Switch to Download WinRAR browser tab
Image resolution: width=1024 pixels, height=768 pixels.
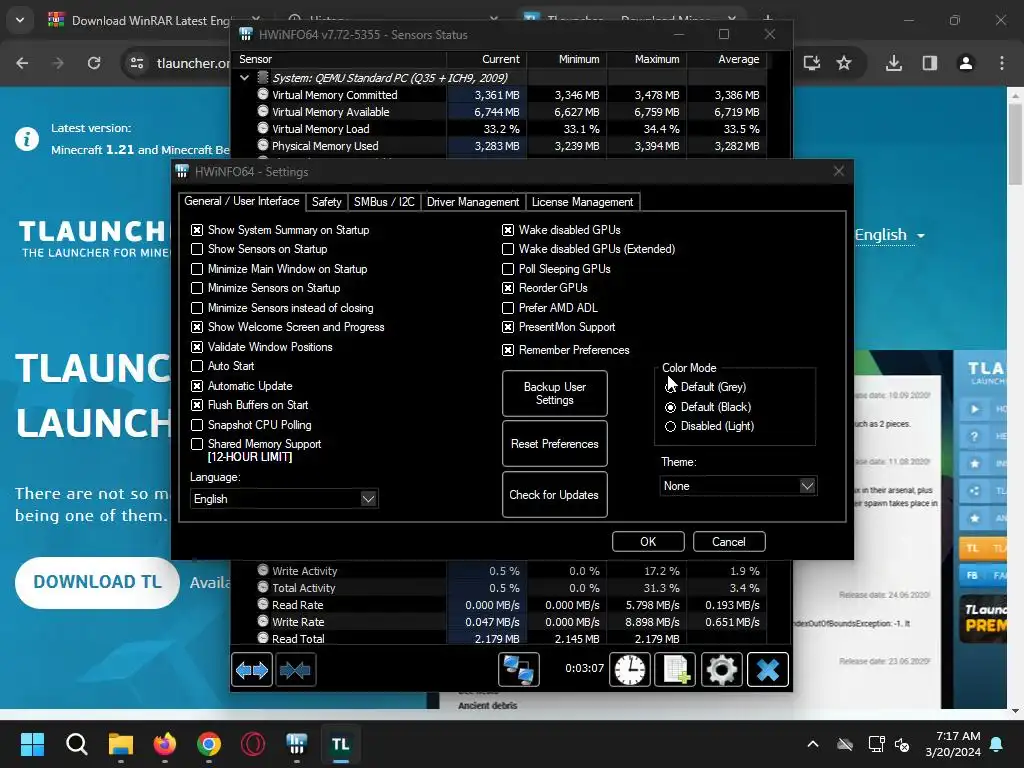click(x=150, y=20)
